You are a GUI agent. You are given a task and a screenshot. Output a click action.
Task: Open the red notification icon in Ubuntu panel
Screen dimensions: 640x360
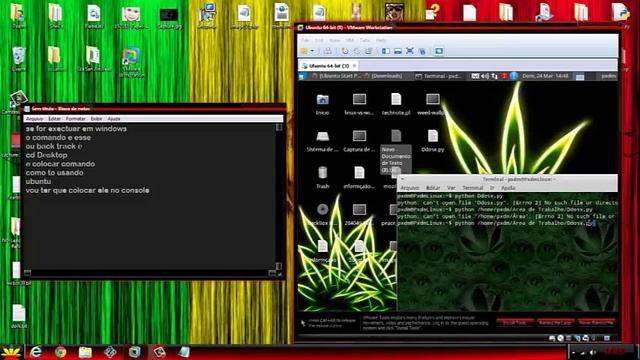pos(504,76)
